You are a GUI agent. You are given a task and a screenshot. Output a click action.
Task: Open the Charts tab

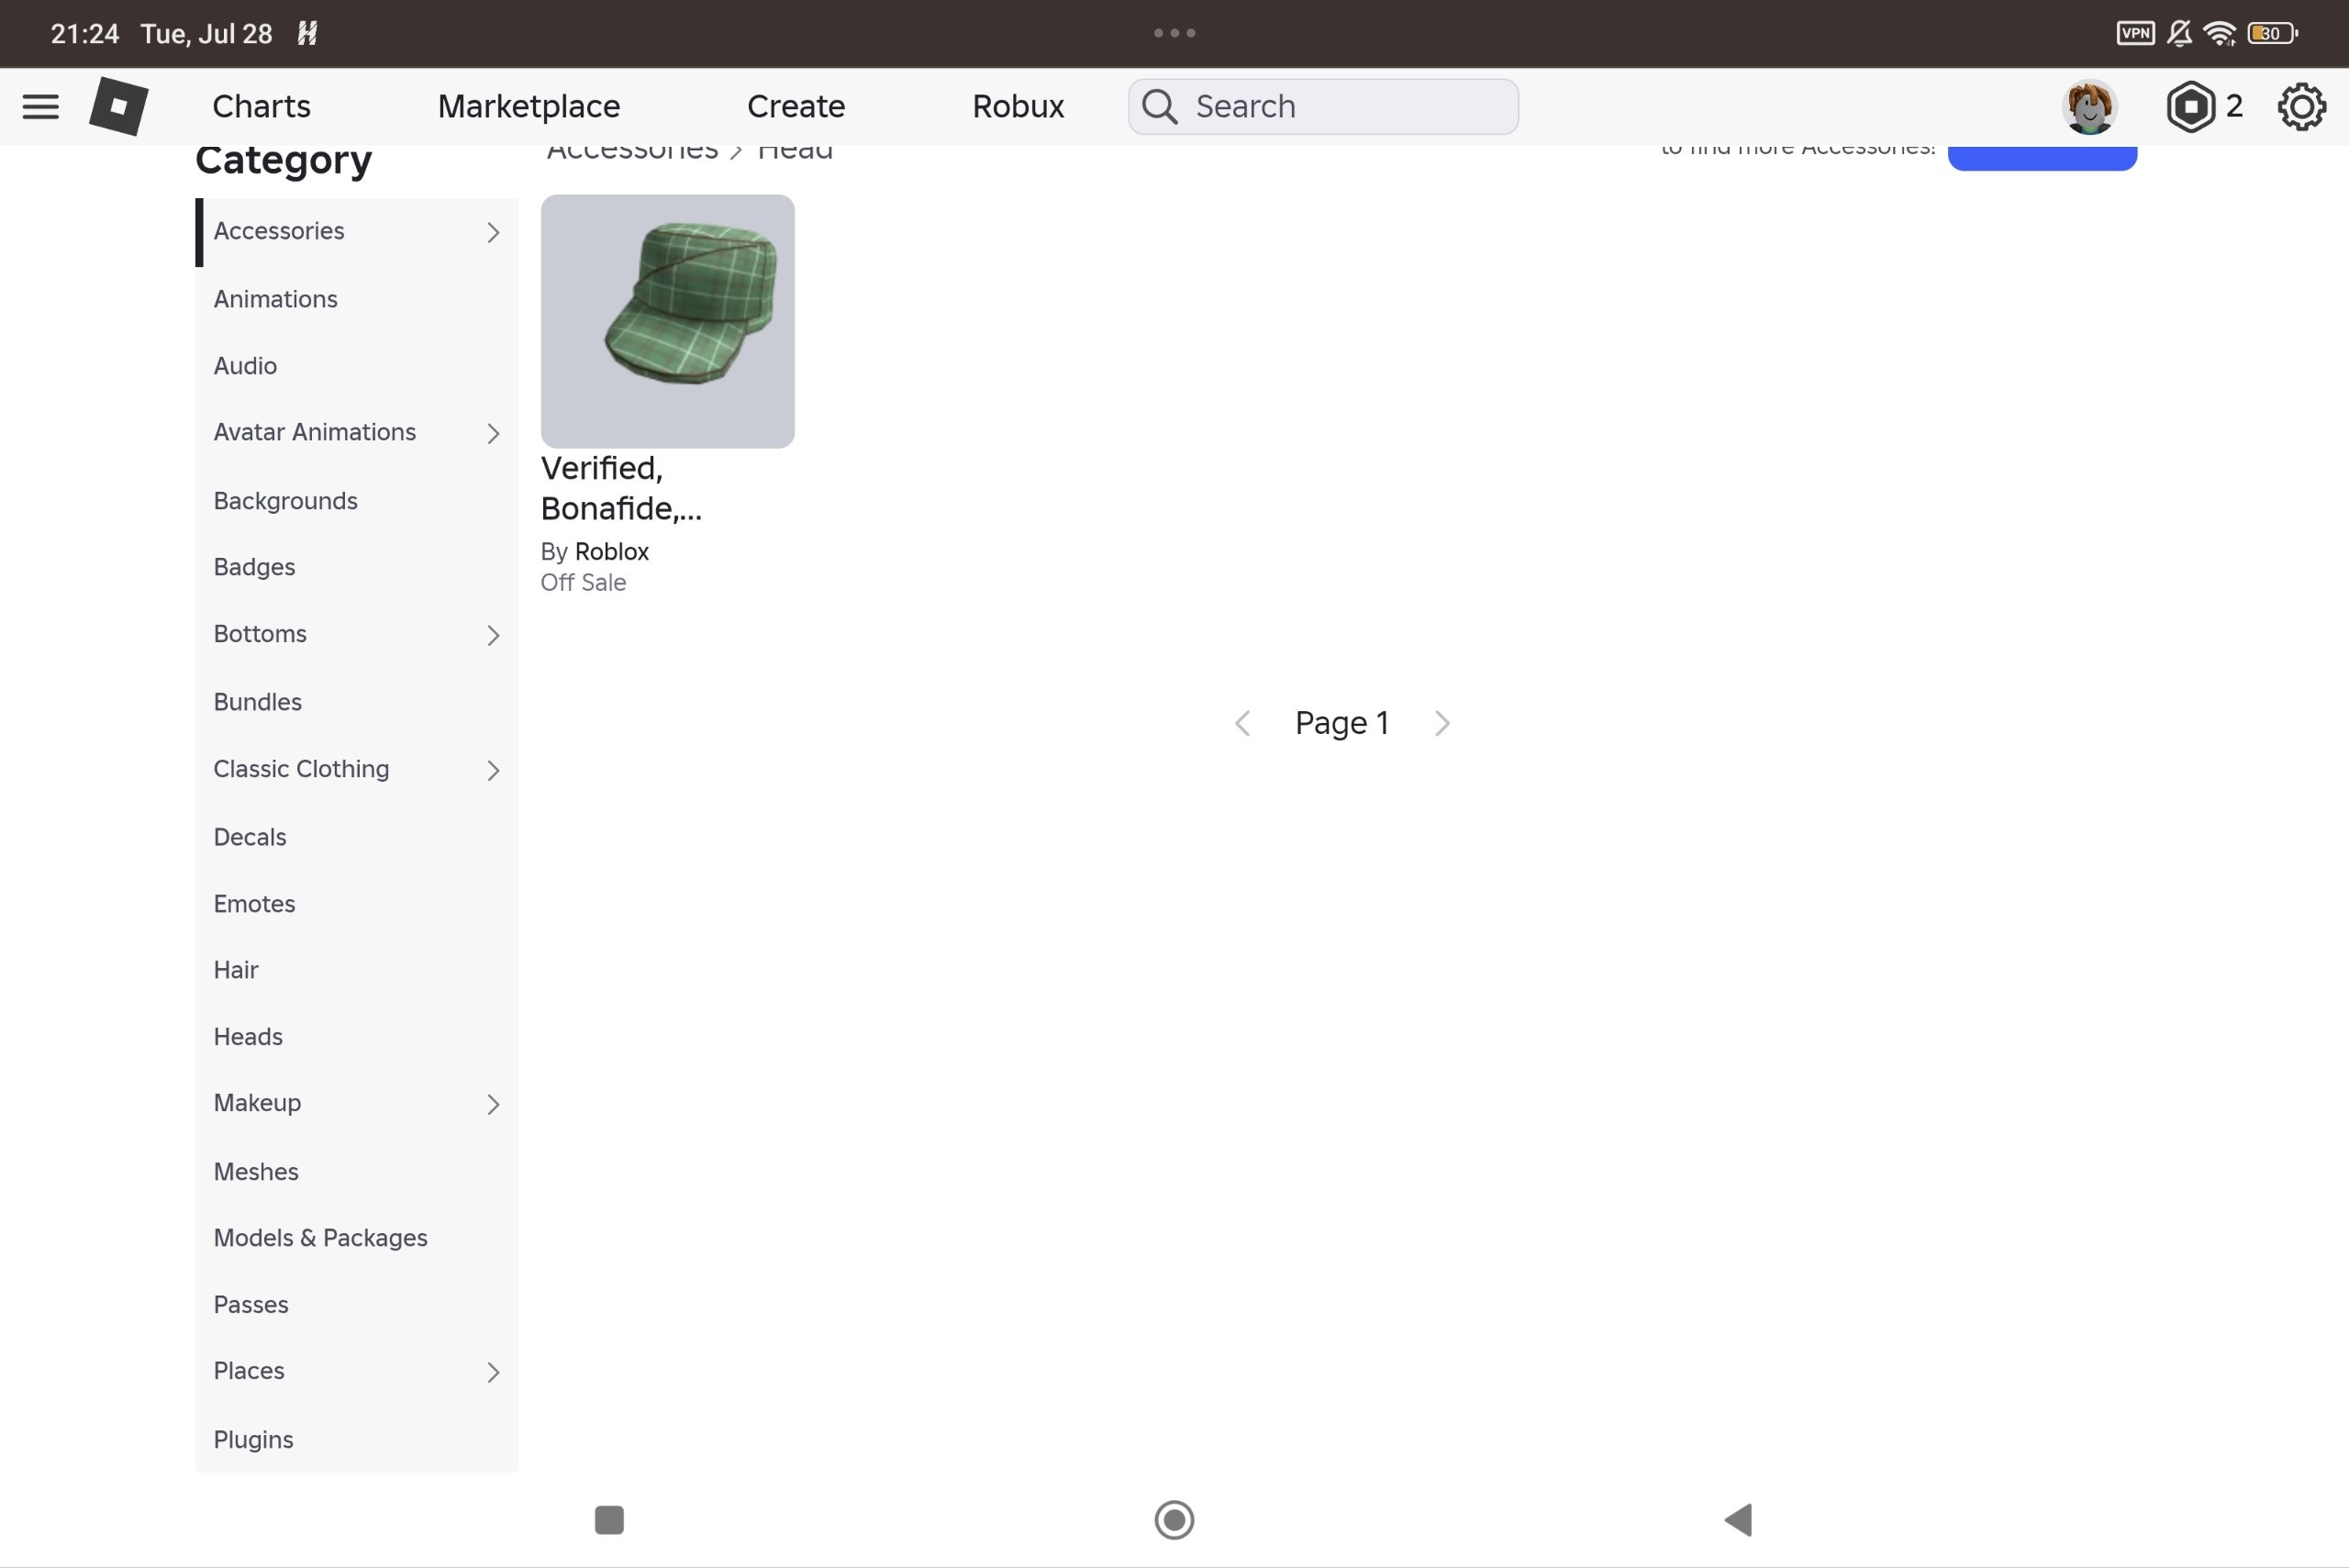(x=261, y=106)
